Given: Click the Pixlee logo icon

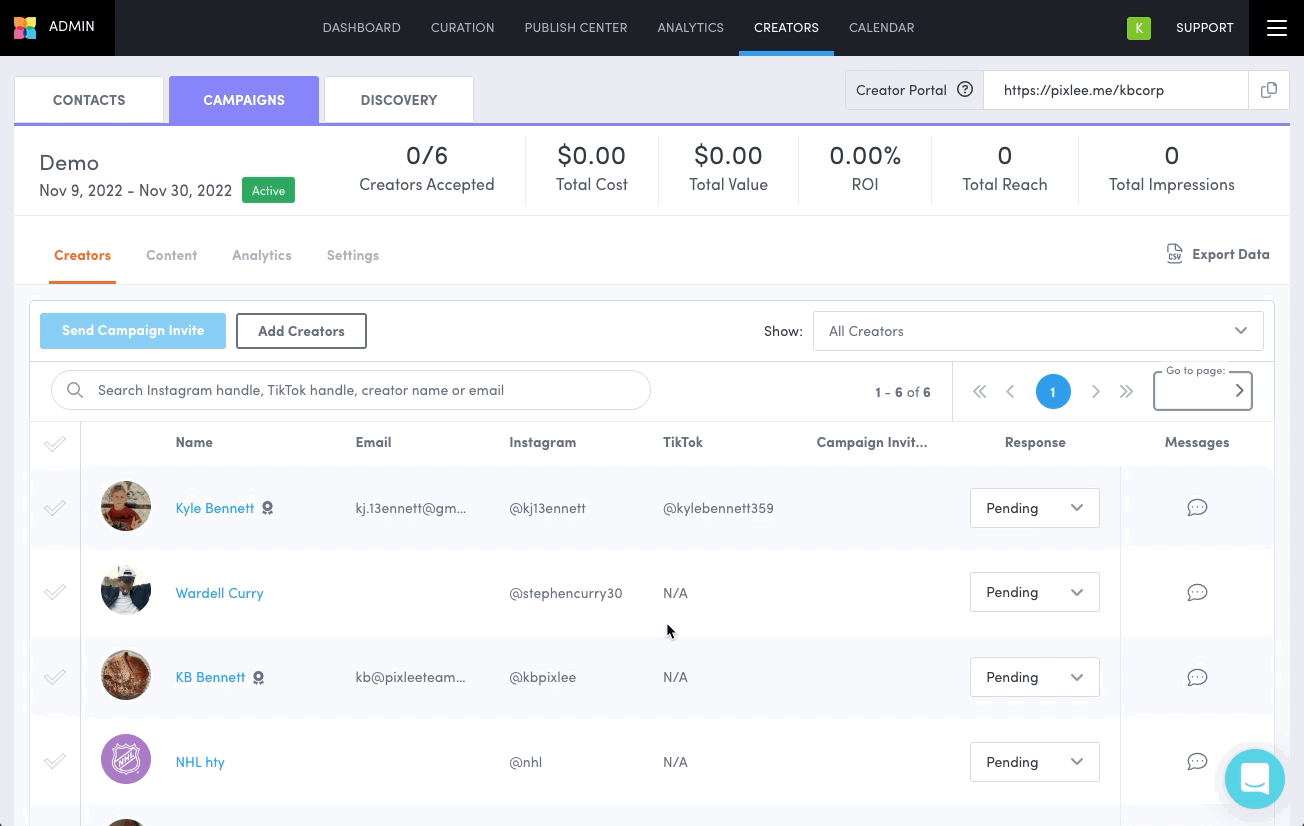Looking at the screenshot, I should click(x=25, y=27).
